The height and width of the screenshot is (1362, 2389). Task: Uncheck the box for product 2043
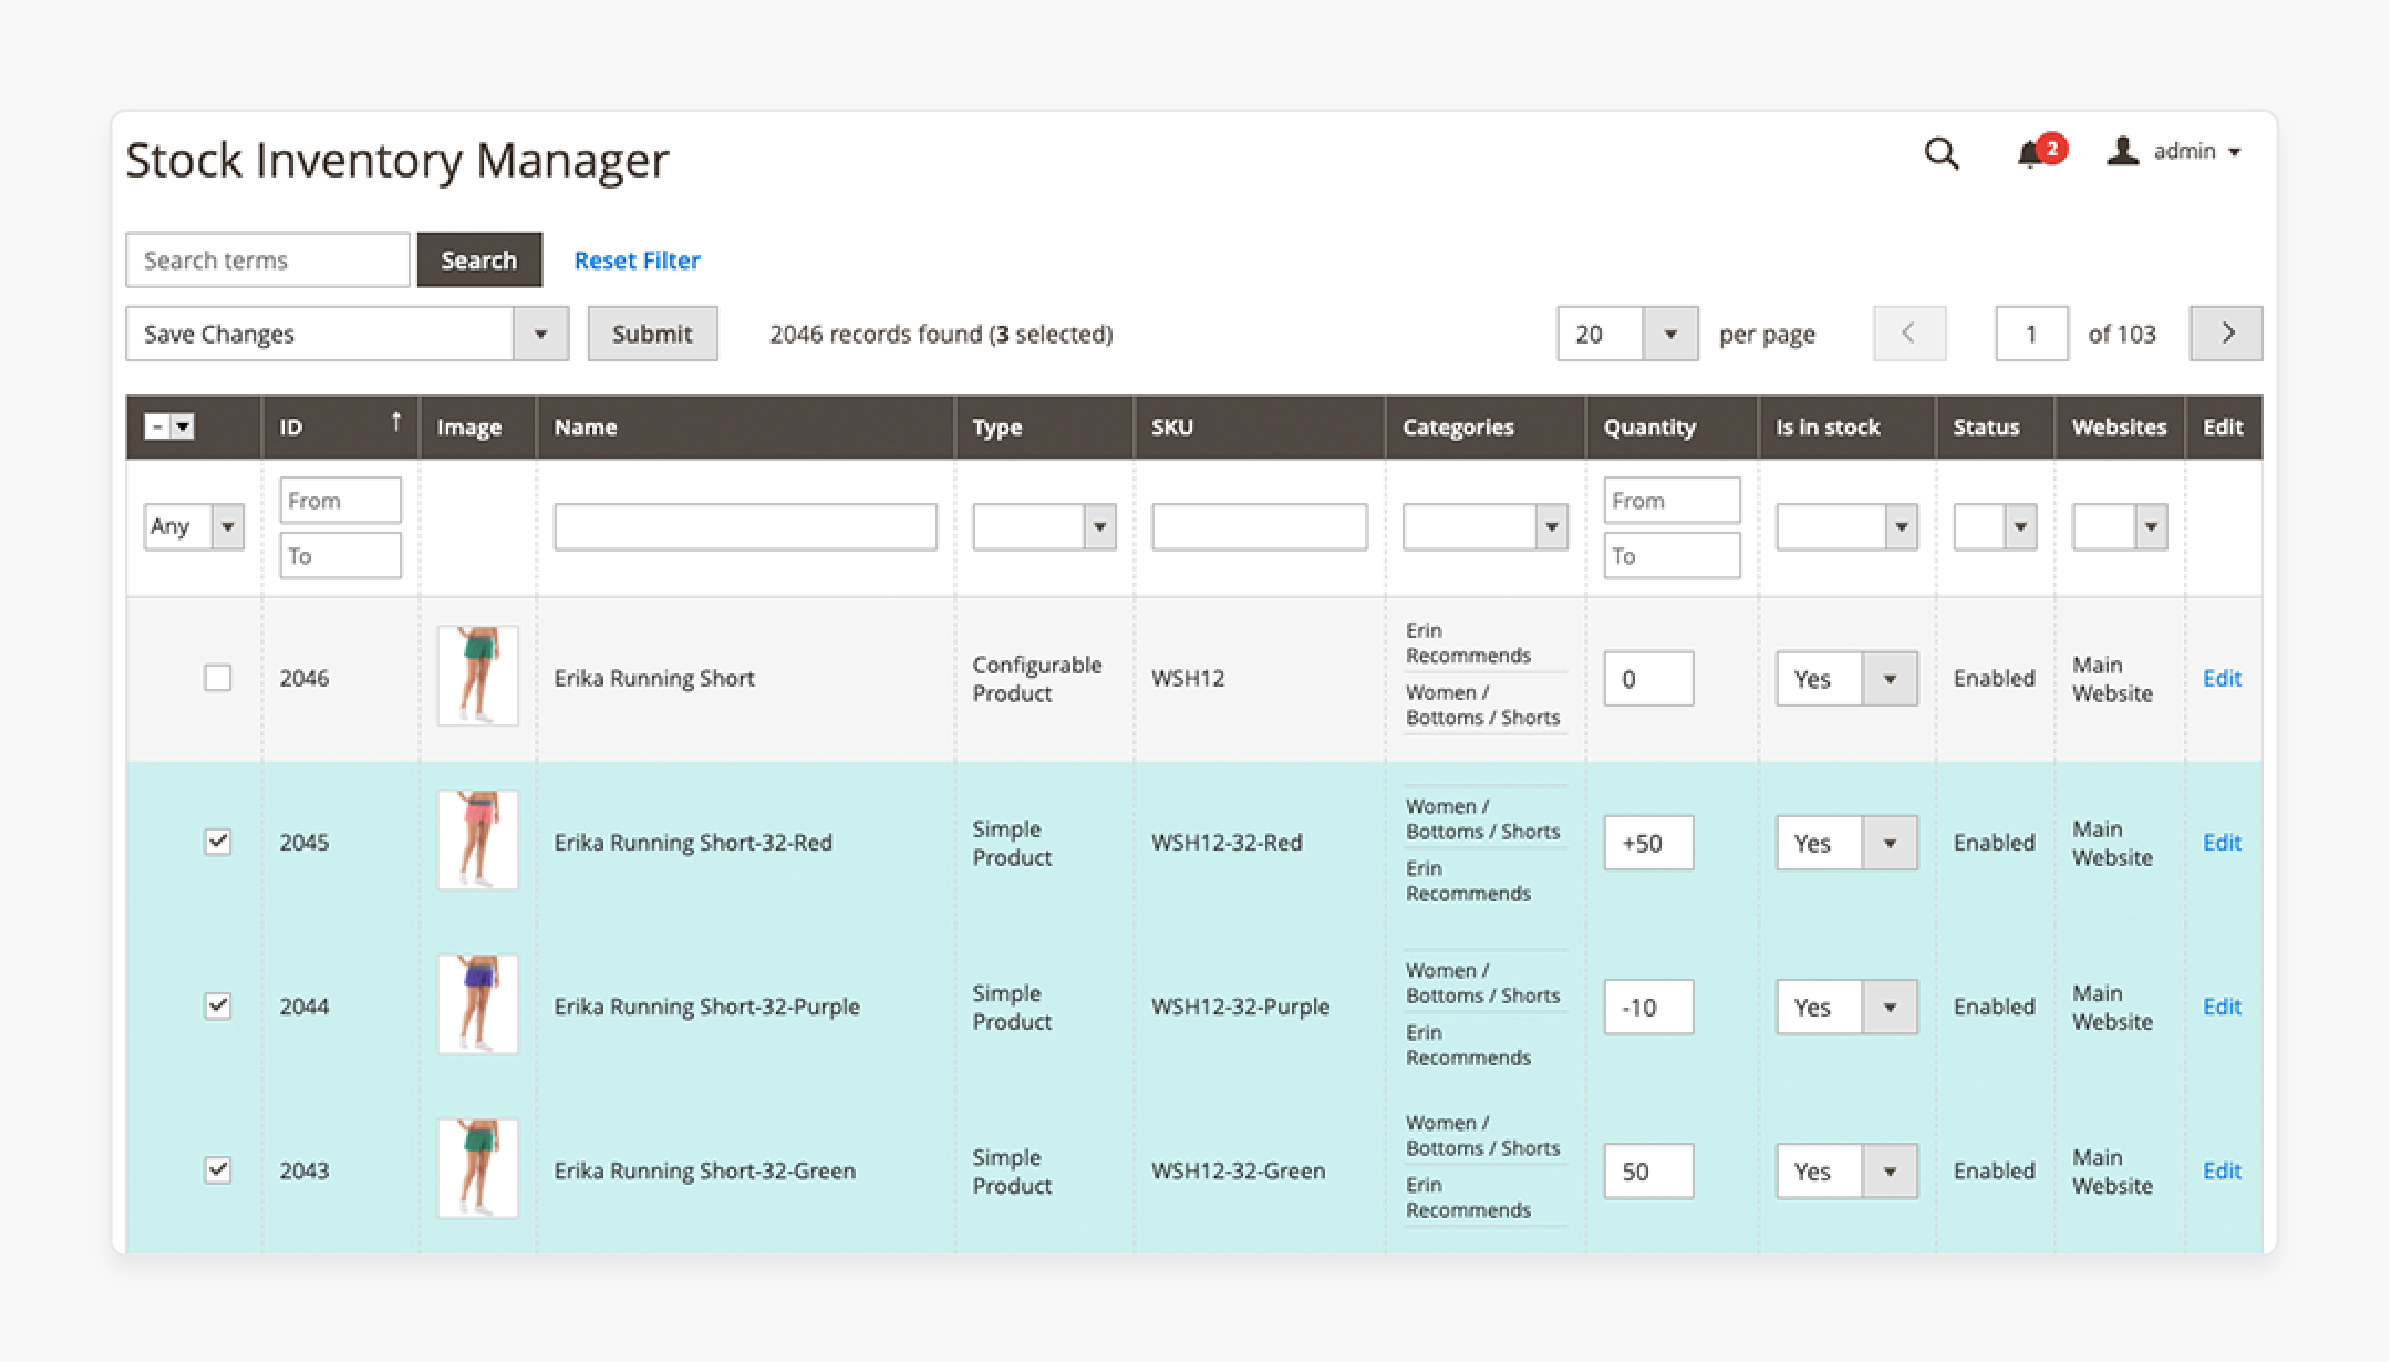tap(217, 1170)
